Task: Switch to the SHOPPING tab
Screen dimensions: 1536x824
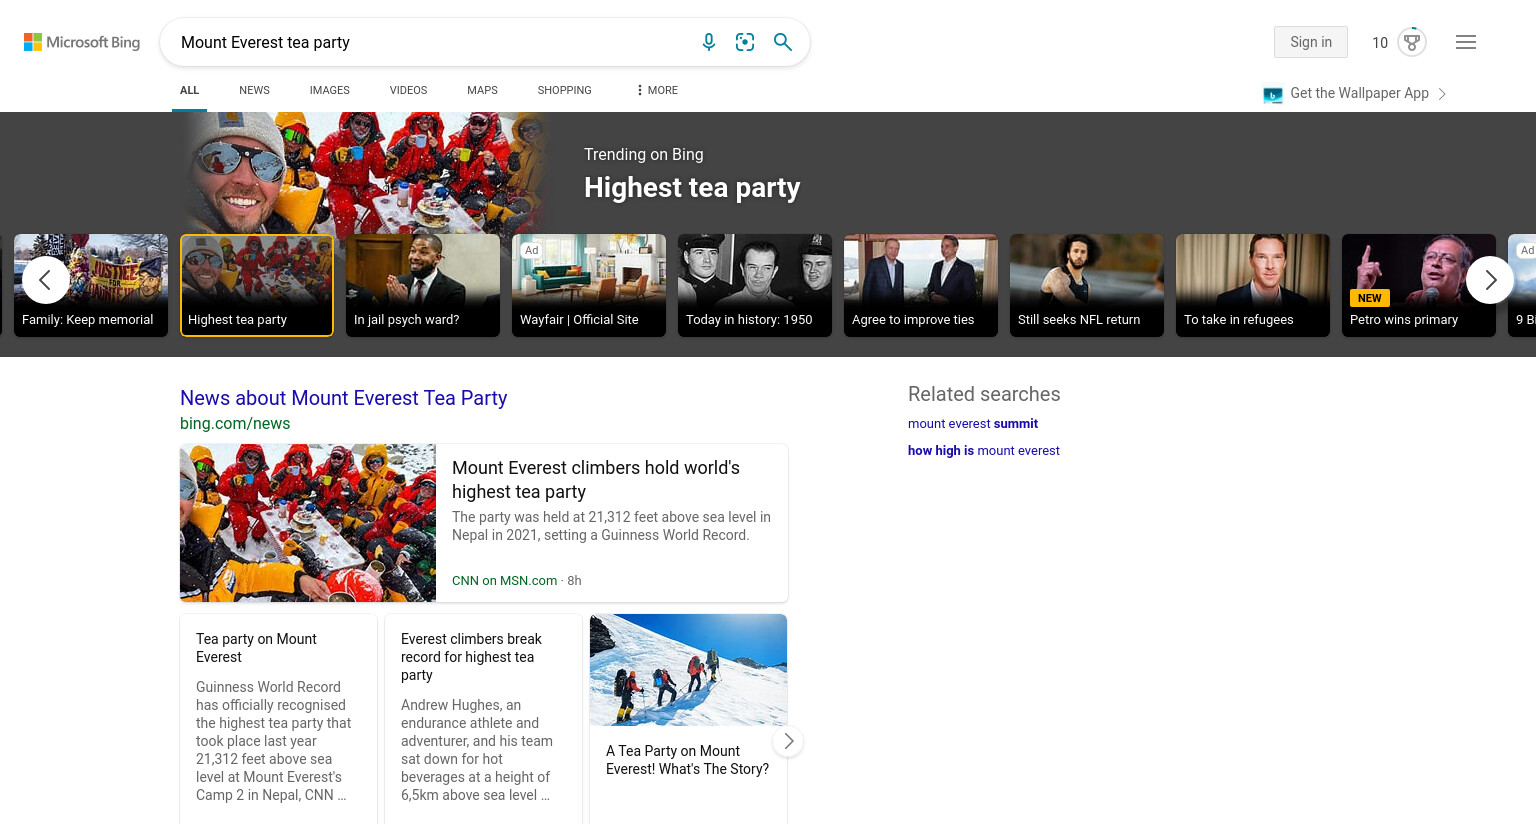Action: [564, 90]
